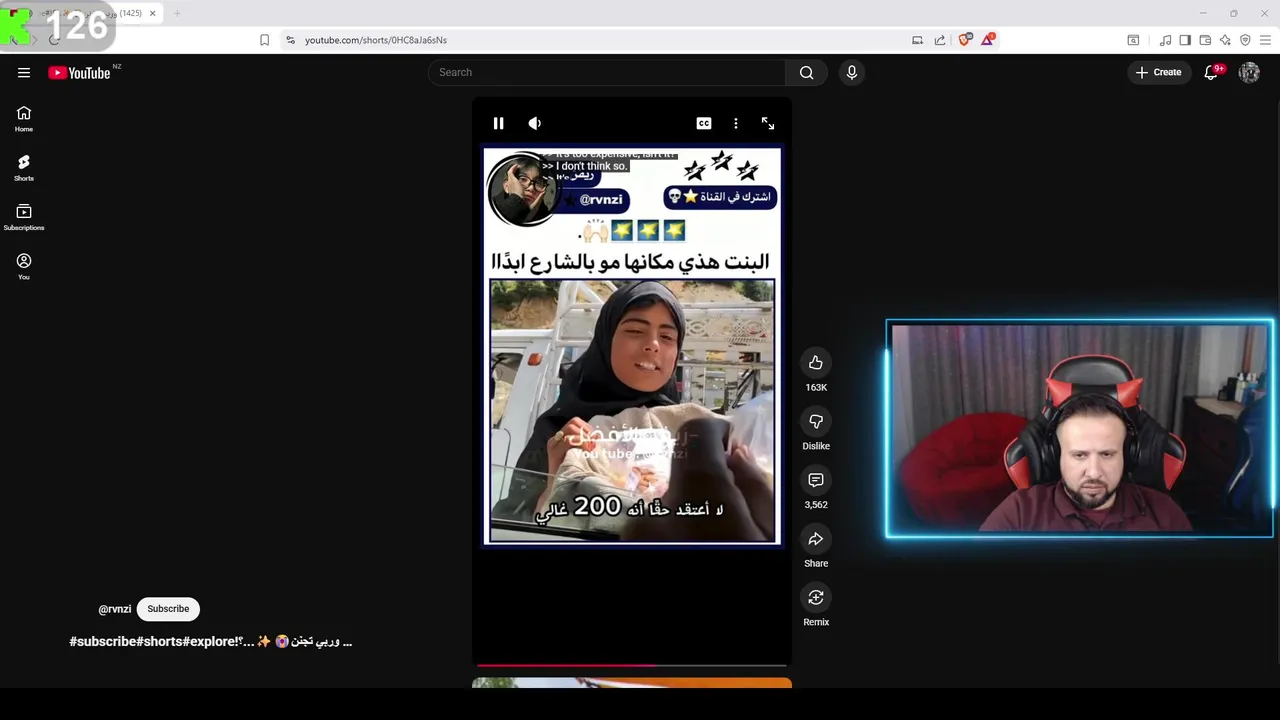The height and width of the screenshot is (720, 1280).
Task: Go to YouTube home via logo
Action: point(80,72)
